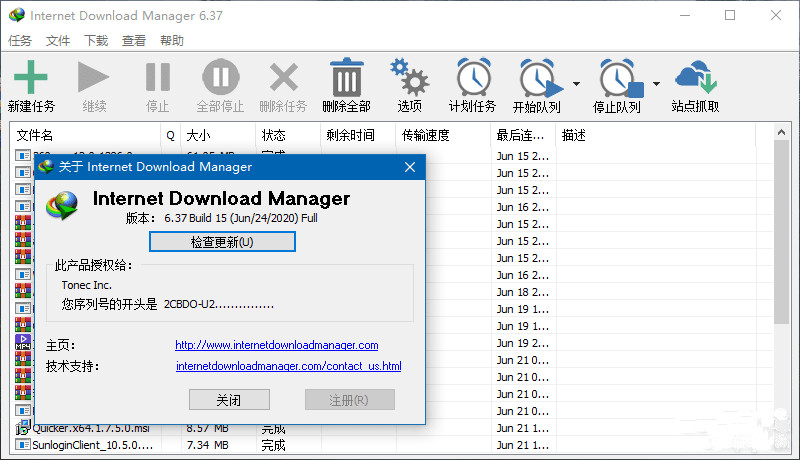Click the Delete Task (删除任务) X icon
This screenshot has height=460, width=800.
point(284,77)
